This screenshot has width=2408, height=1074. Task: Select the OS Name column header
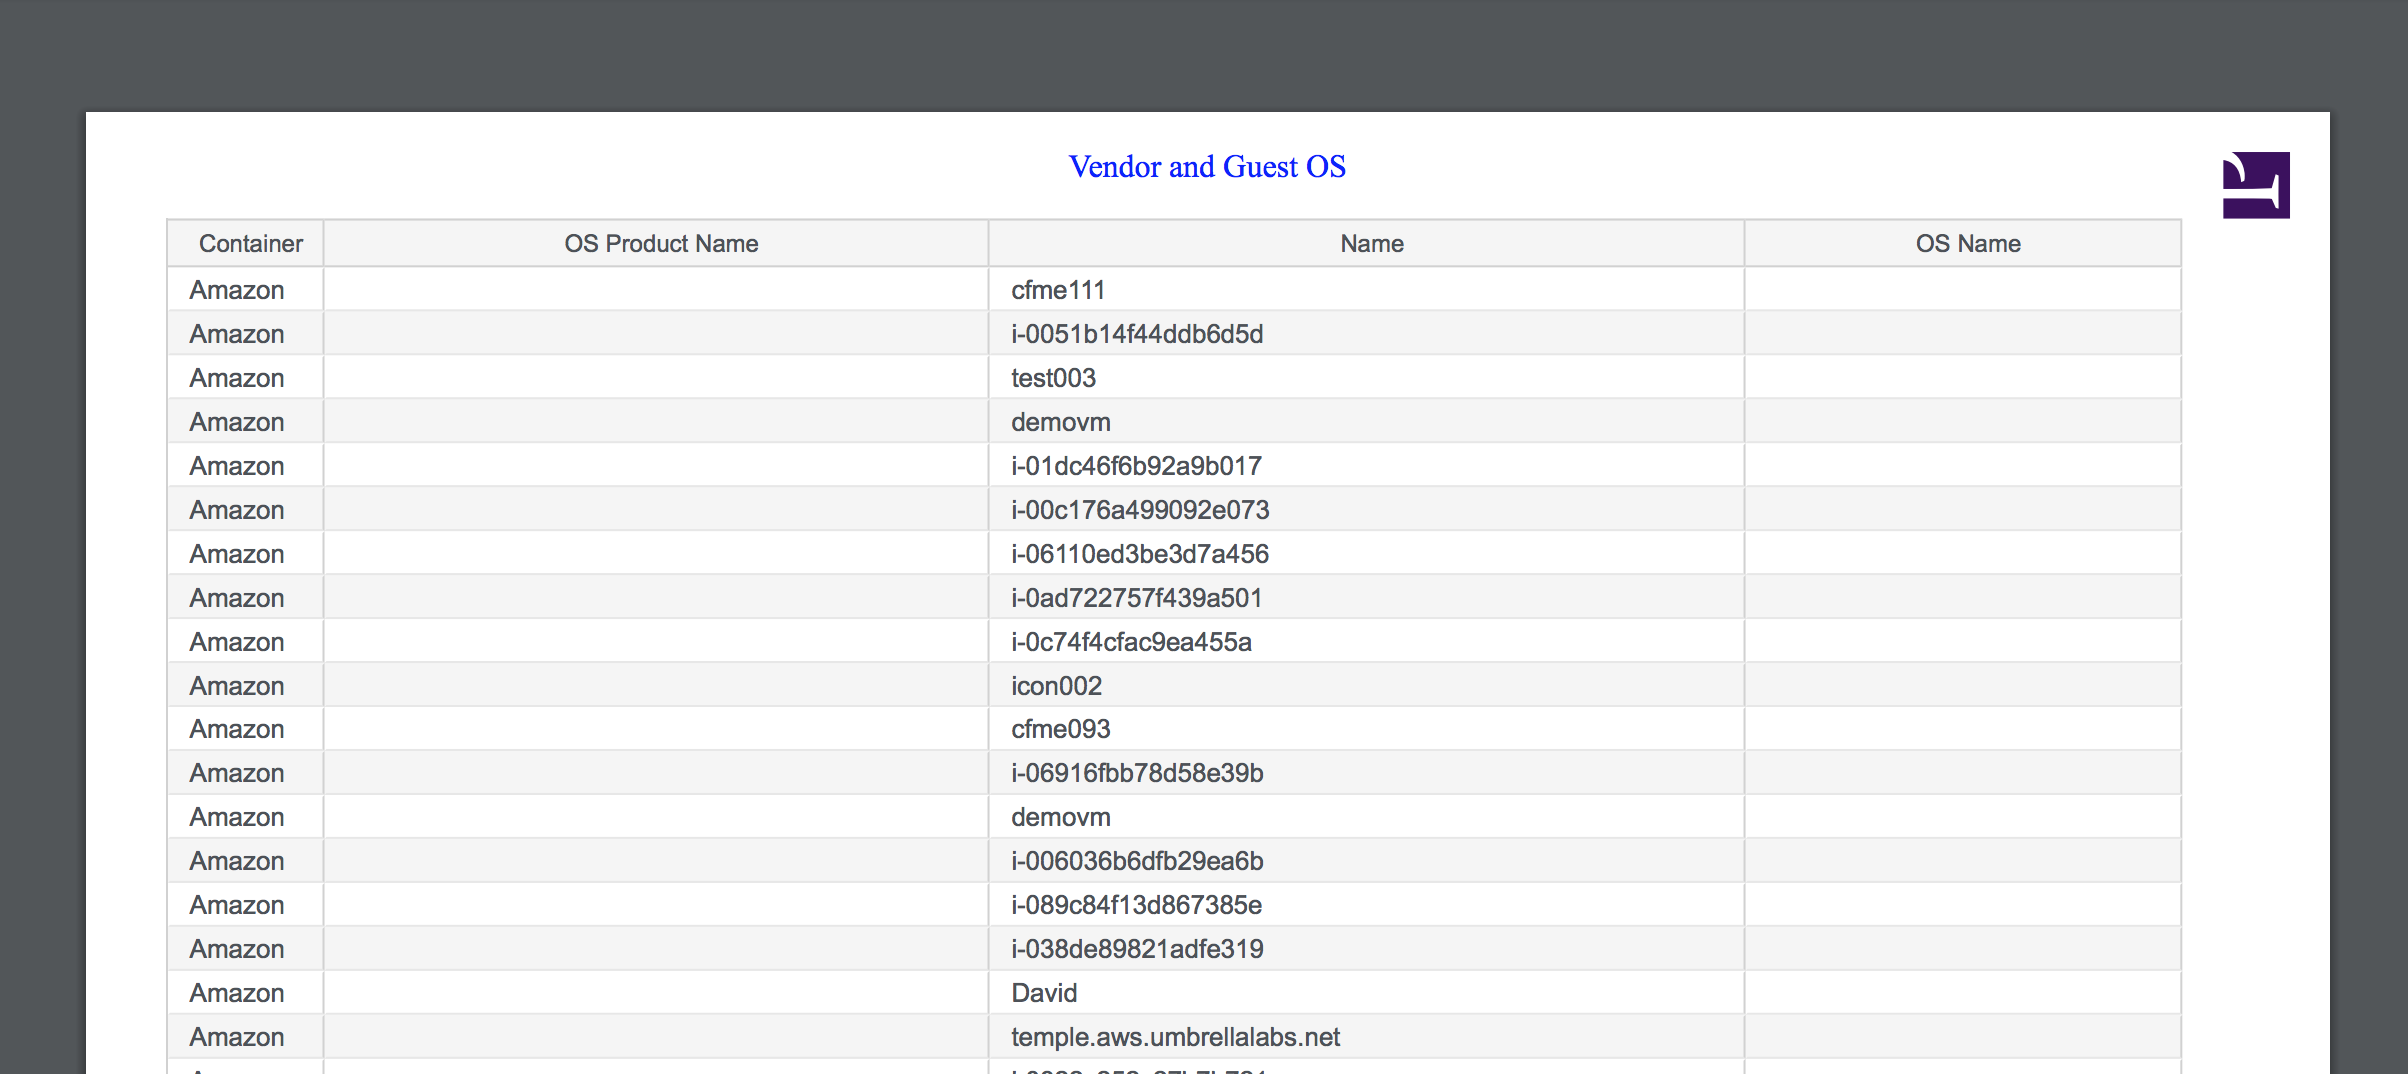point(1963,243)
